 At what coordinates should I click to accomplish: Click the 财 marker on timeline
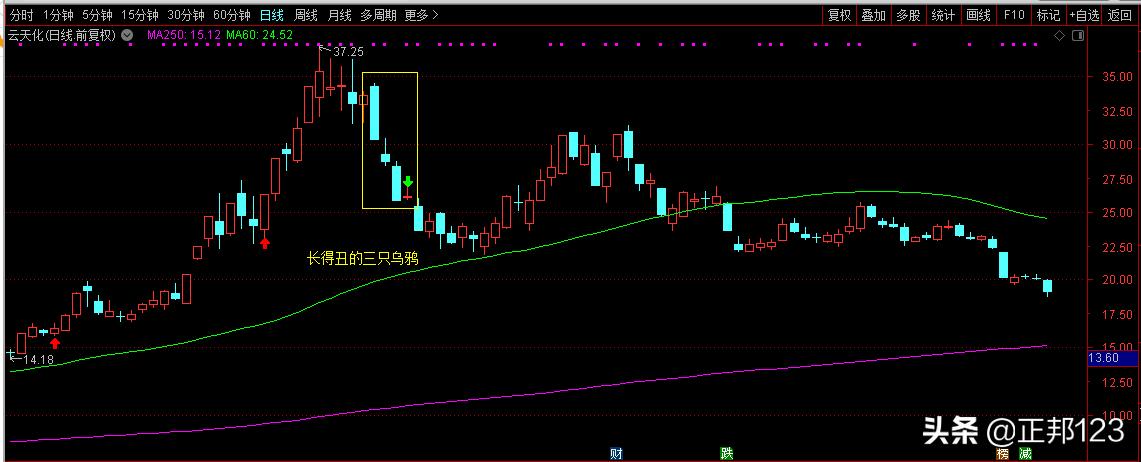click(616, 454)
